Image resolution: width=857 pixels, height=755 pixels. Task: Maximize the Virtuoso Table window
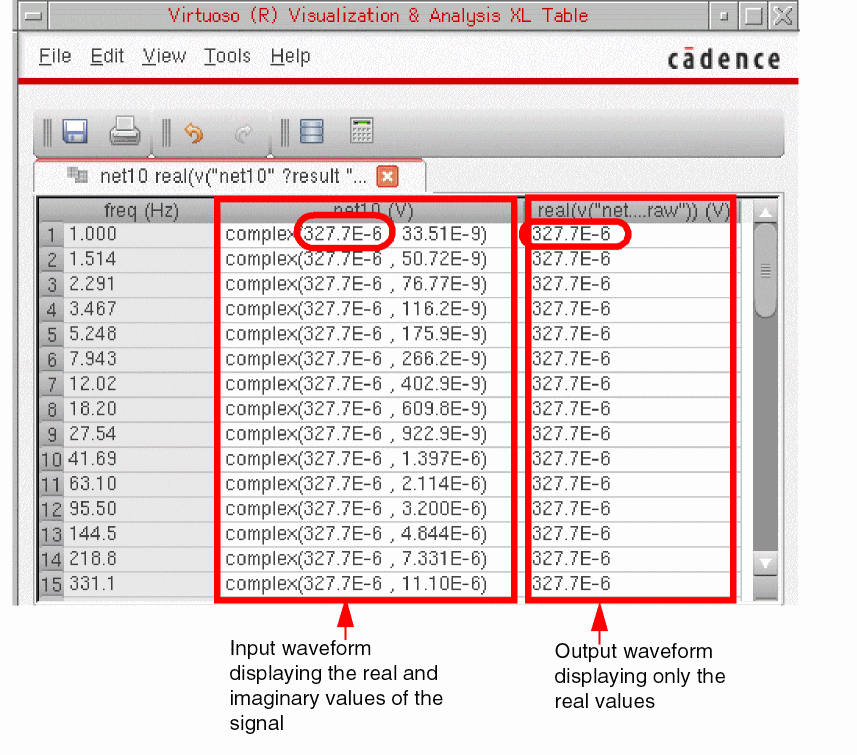pos(753,16)
